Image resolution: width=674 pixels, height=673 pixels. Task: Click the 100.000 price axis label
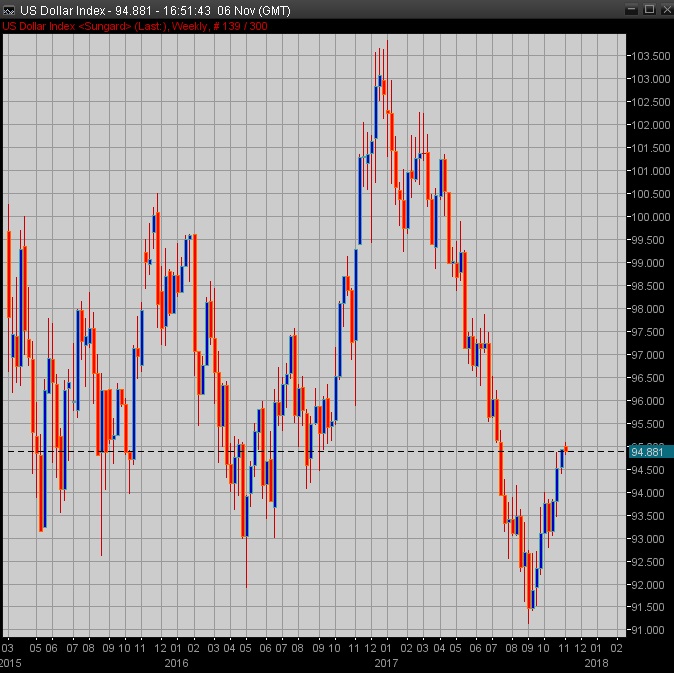tap(650, 217)
